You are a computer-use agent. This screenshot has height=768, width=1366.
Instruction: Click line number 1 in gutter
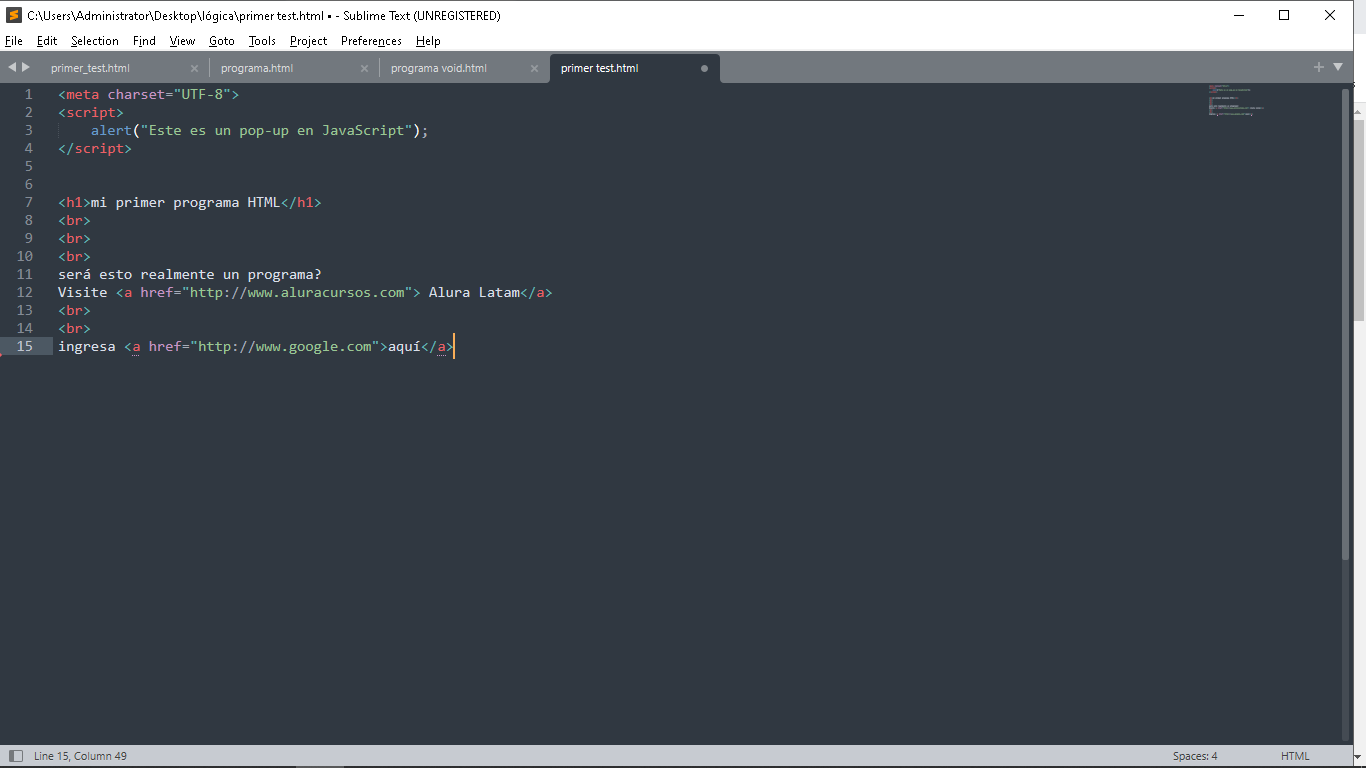29,94
